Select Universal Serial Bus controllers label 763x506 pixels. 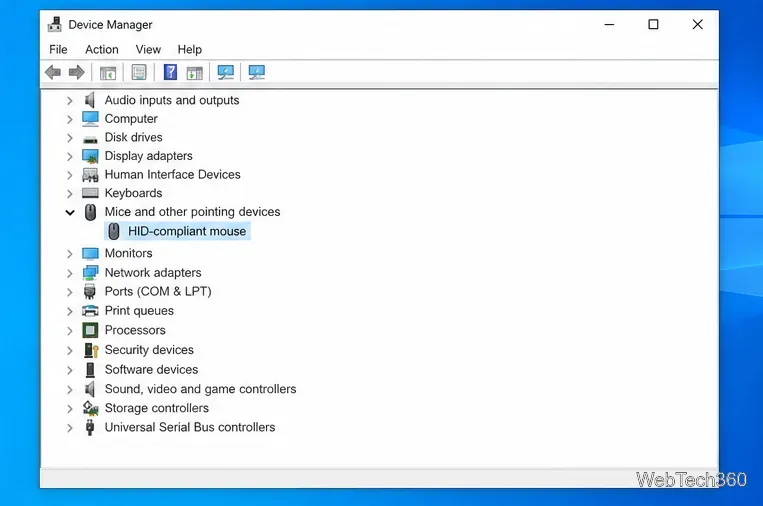pos(190,427)
